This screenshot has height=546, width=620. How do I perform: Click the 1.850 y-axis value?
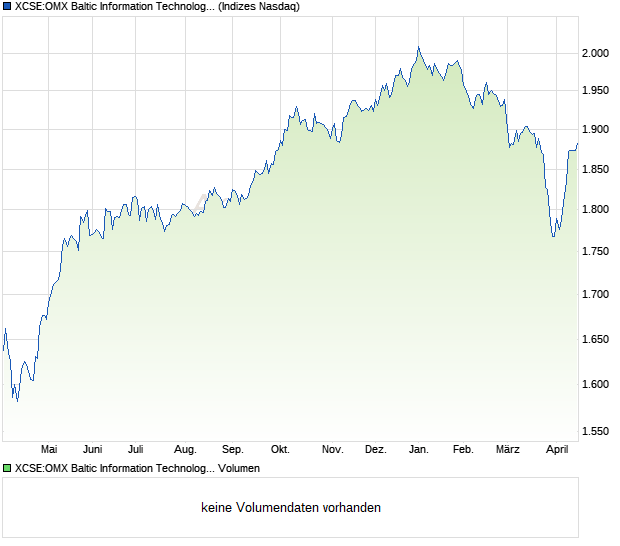pyautogui.click(x=595, y=169)
